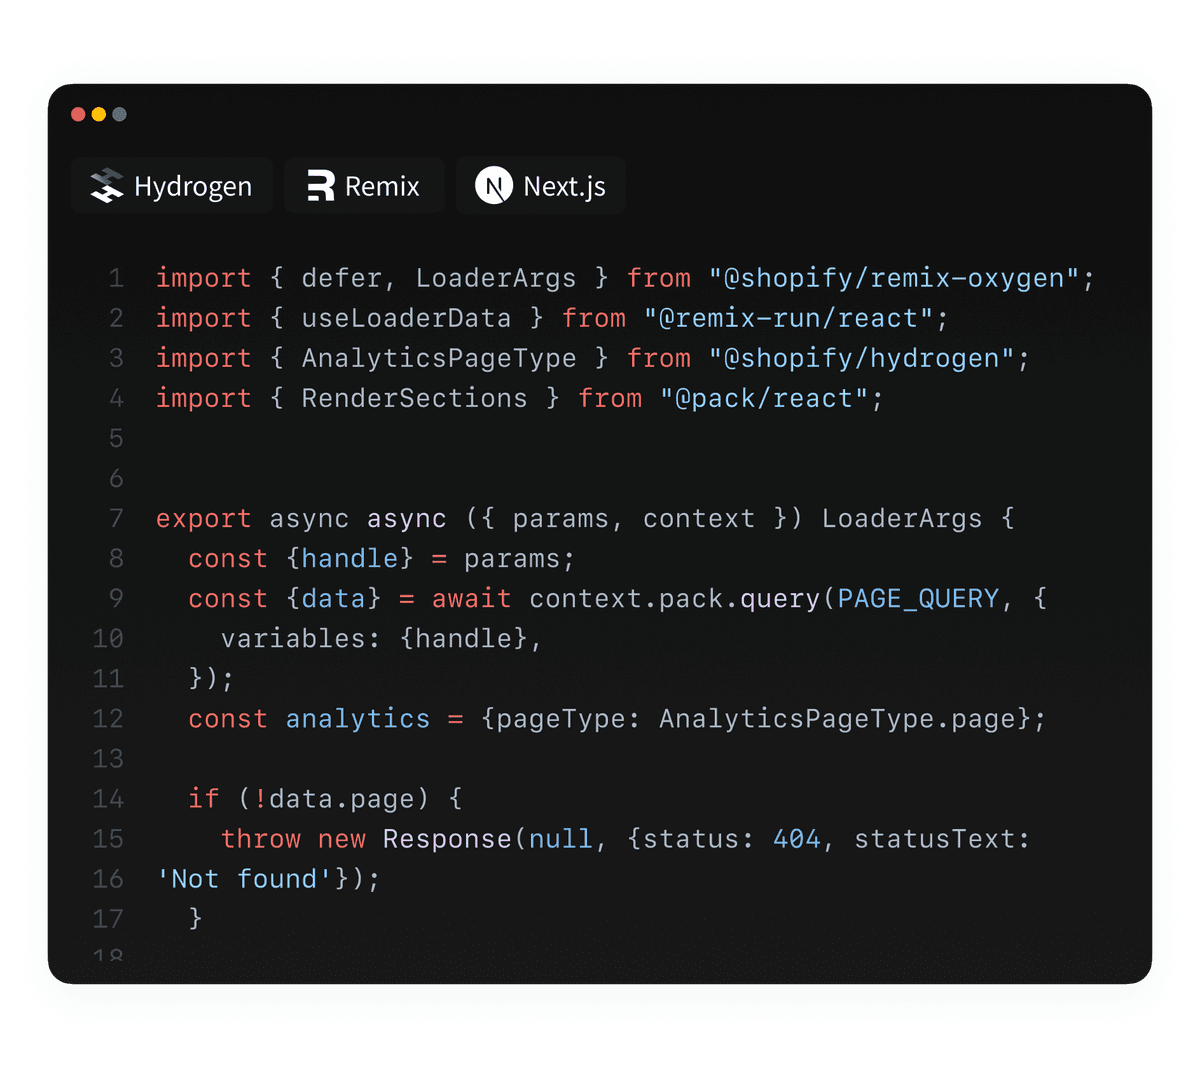Click the export keyword on line 7
1200x1068 pixels.
tap(204, 519)
